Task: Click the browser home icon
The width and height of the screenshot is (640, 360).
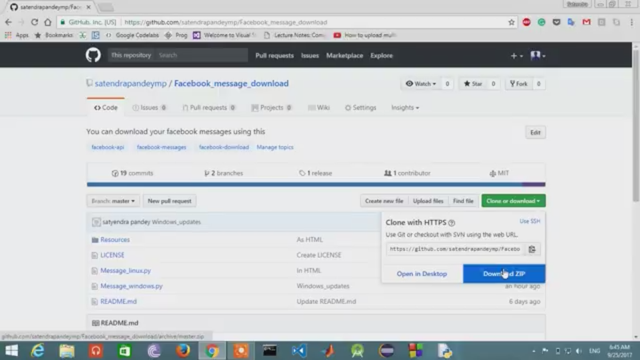Action: 48,22
